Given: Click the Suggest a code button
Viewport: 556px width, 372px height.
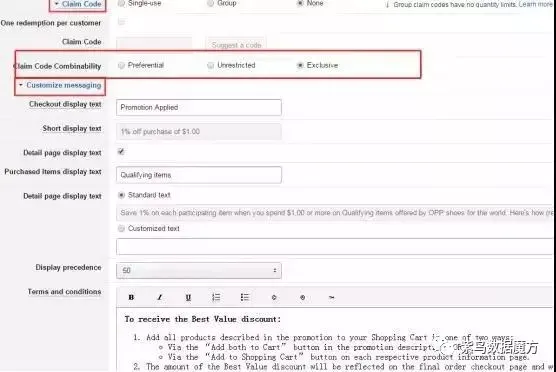Looking at the screenshot, I should pyautogui.click(x=236, y=45).
